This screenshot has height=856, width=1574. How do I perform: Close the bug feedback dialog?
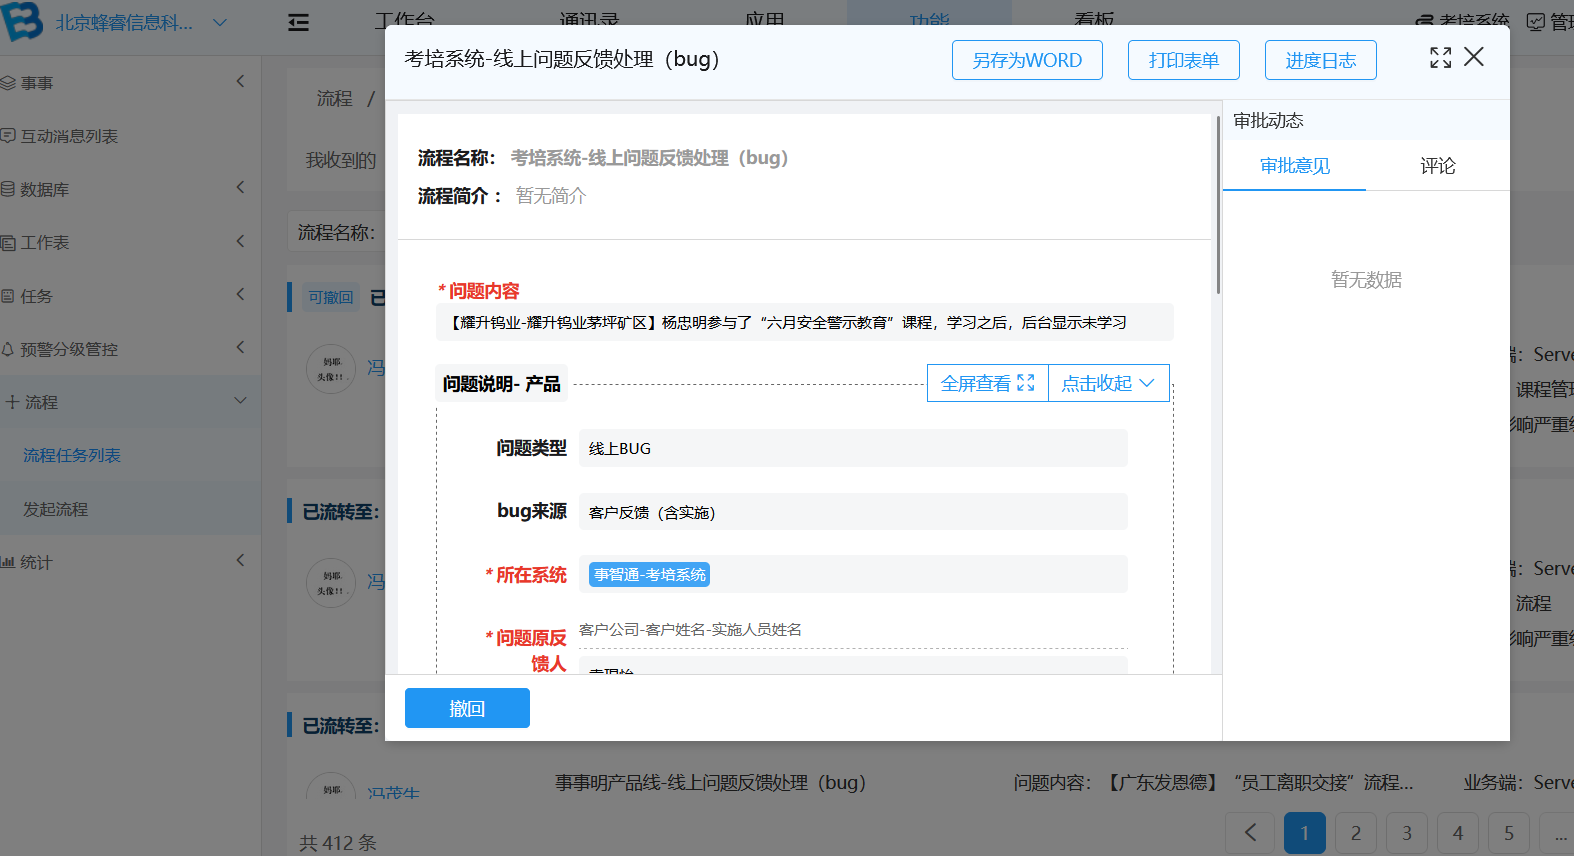[1474, 57]
